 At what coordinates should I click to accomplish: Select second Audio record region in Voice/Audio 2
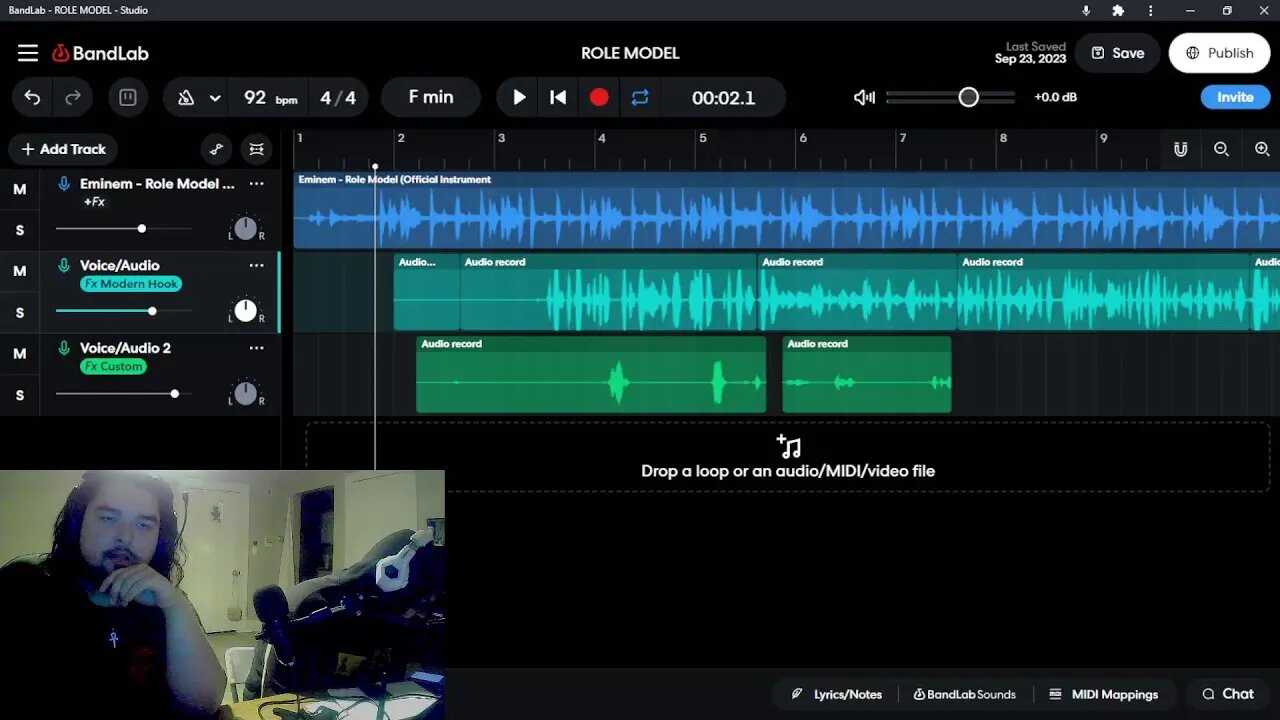click(866, 375)
